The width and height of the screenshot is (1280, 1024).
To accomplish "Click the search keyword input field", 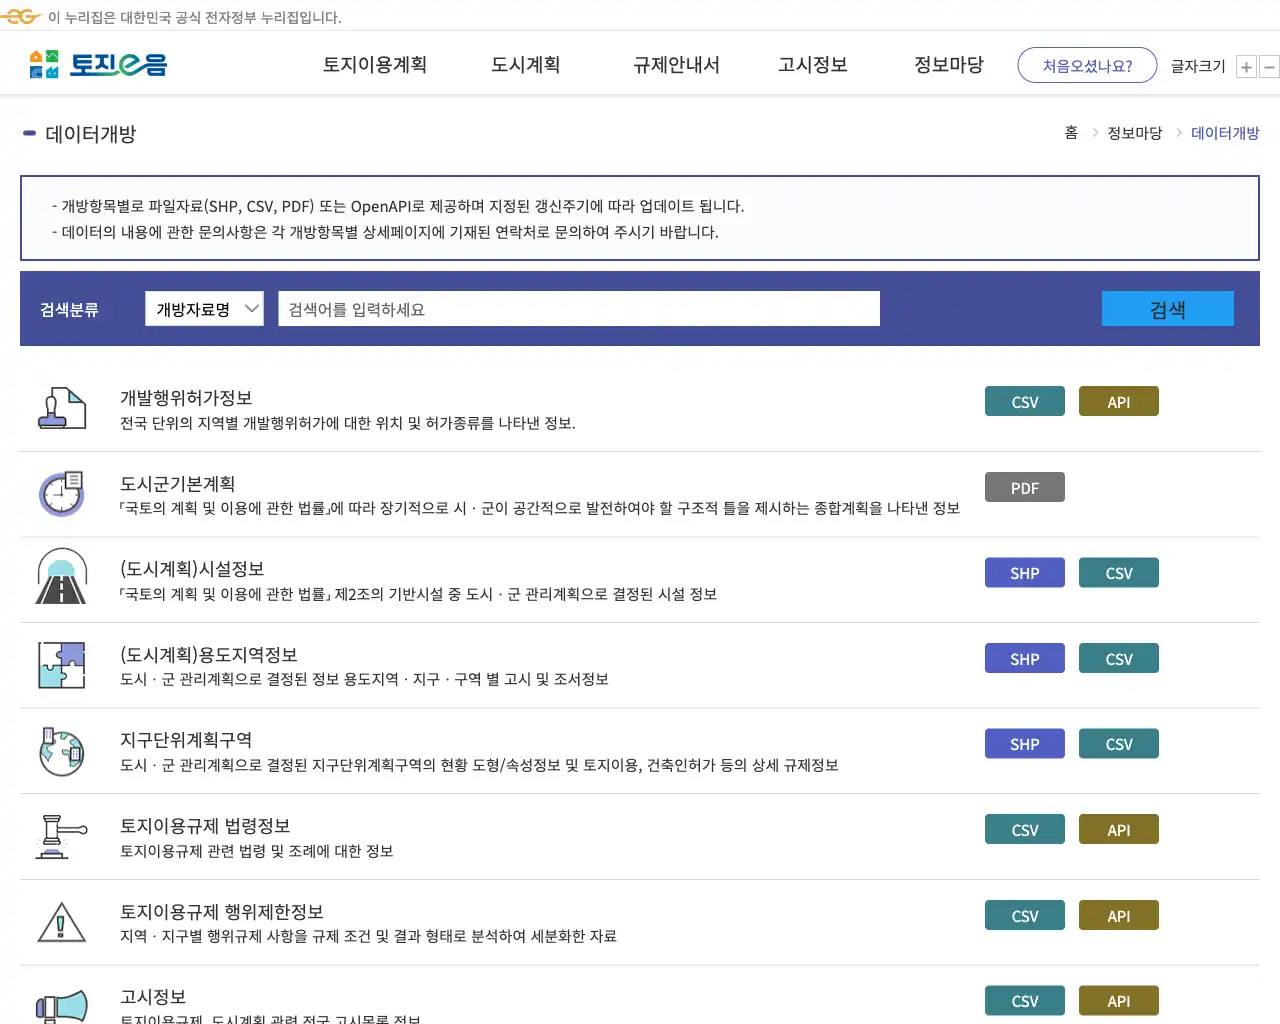I will pyautogui.click(x=578, y=308).
